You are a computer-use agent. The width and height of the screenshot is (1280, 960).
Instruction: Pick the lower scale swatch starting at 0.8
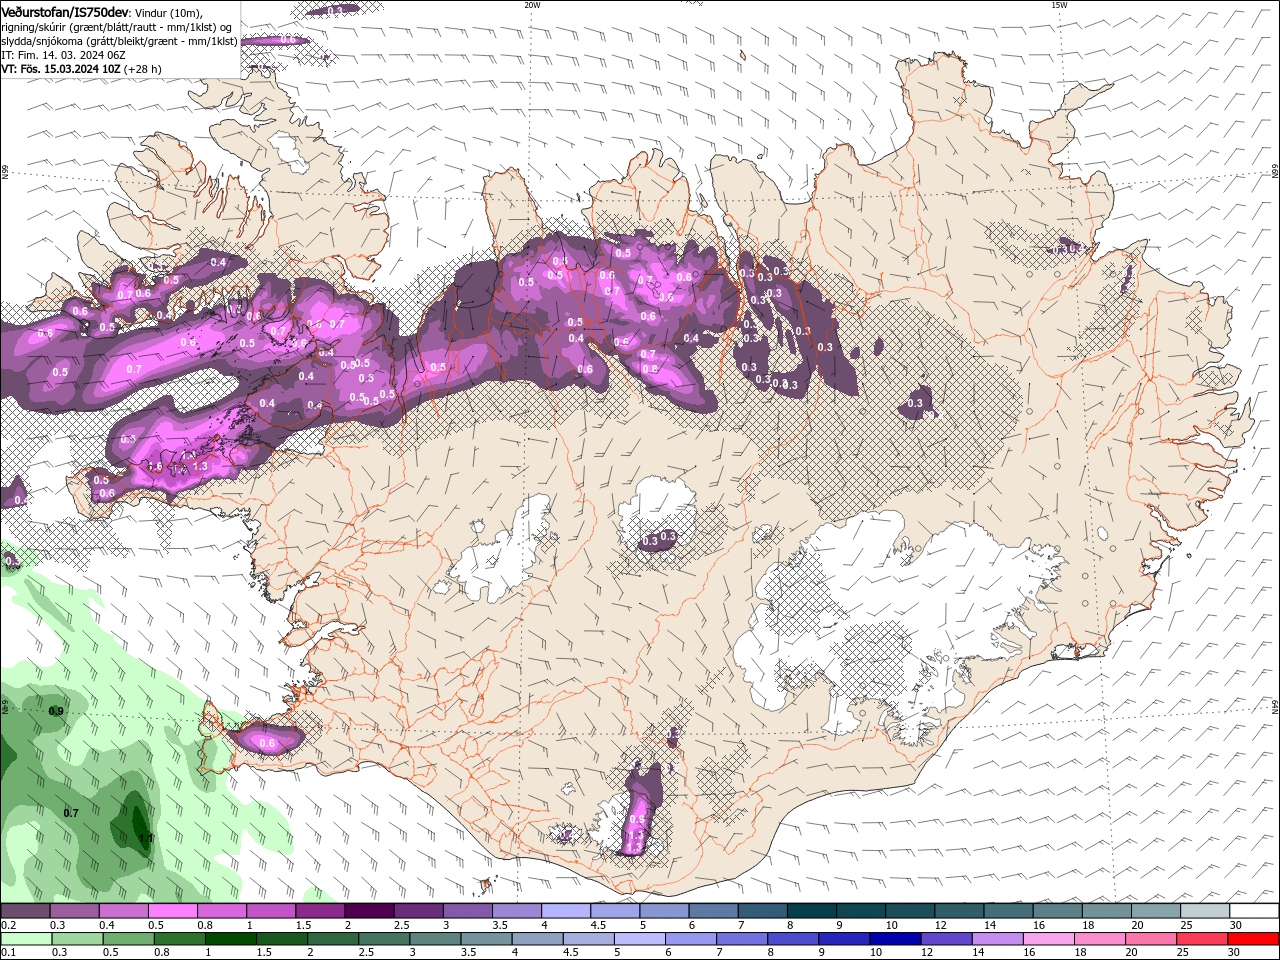[180, 939]
